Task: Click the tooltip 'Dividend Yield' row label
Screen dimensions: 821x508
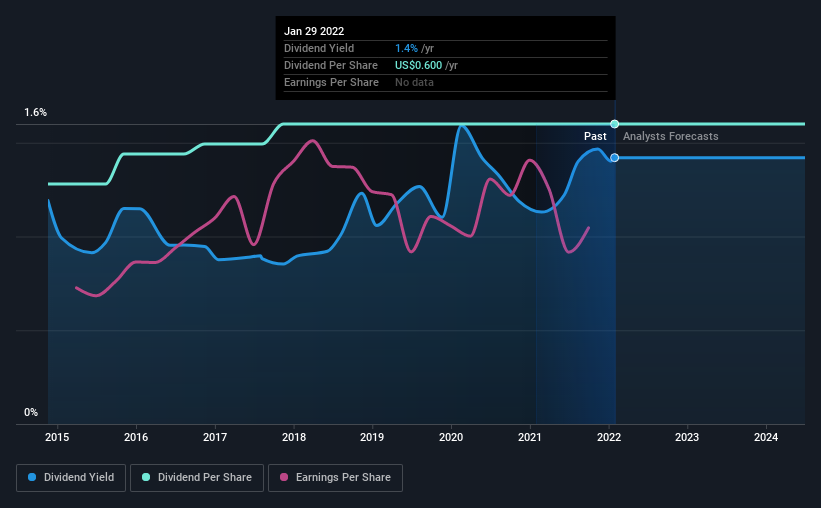Action: (x=319, y=48)
